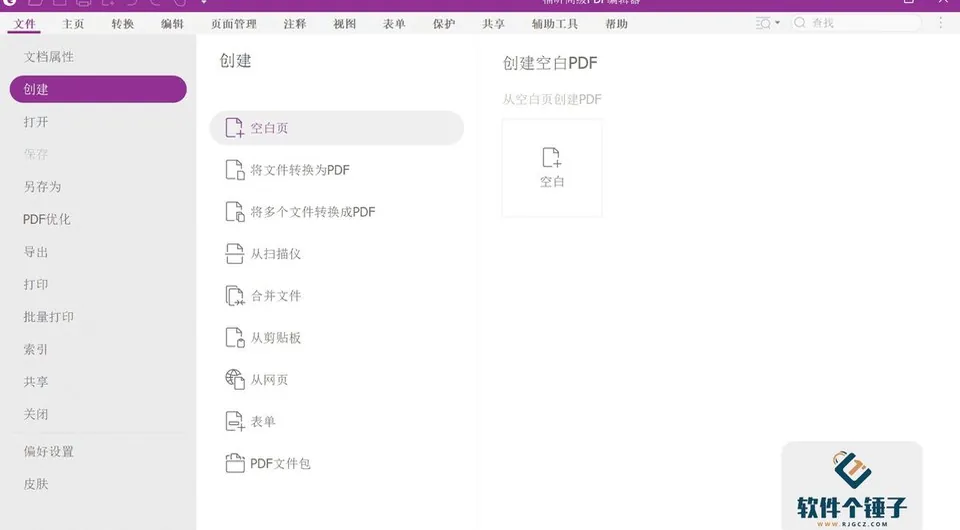This screenshot has width=960, height=530.
Task: Switch to the 视图 tab
Action: pos(344,24)
